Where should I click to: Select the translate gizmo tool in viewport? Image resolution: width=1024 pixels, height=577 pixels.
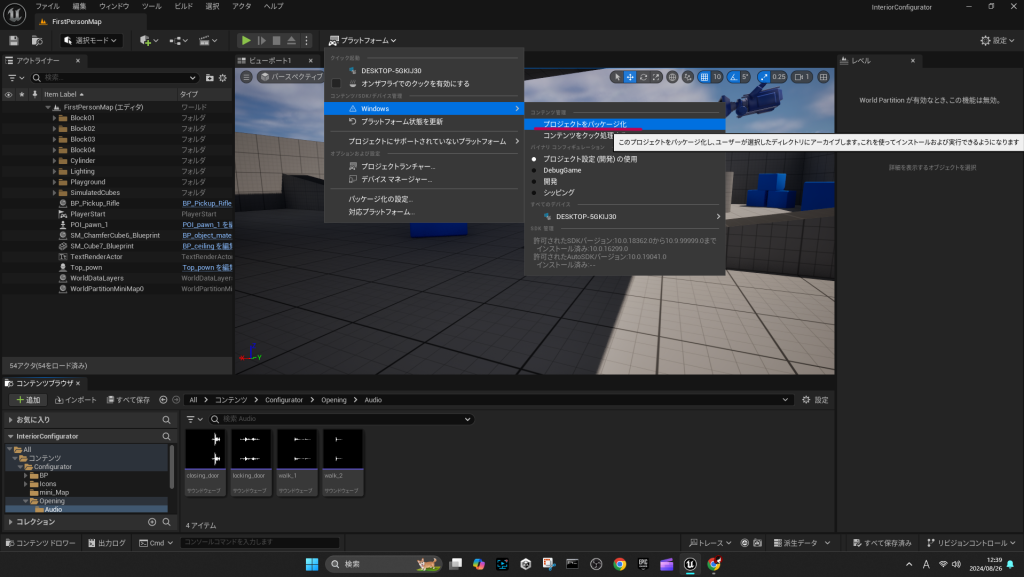pyautogui.click(x=630, y=76)
